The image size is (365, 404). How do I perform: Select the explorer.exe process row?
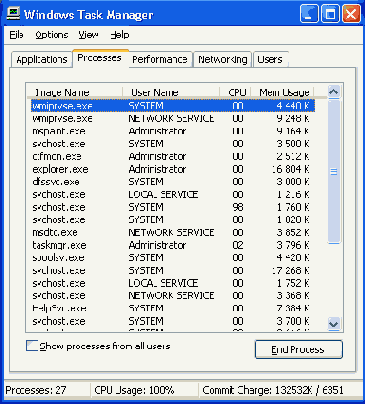click(x=171, y=169)
